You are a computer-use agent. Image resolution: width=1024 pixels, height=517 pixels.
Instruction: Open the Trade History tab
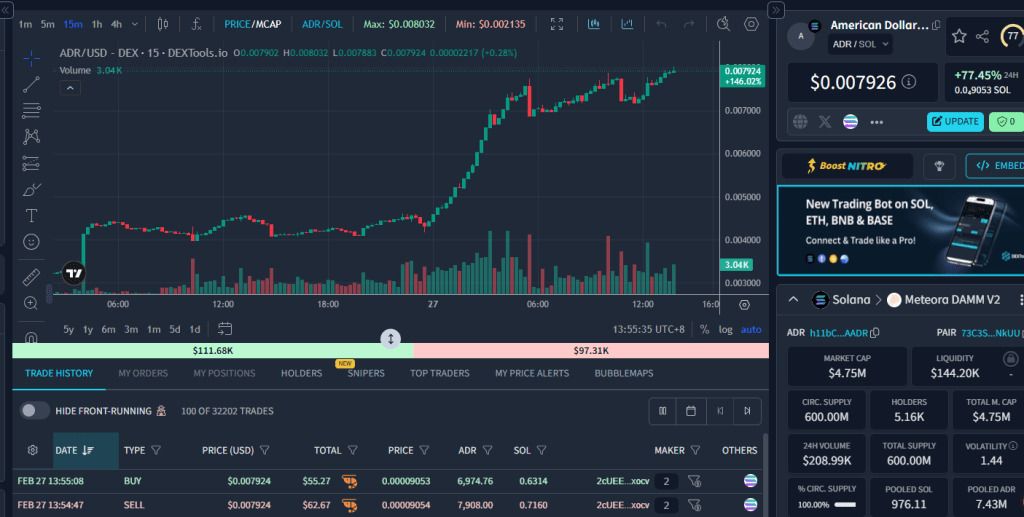(59, 373)
